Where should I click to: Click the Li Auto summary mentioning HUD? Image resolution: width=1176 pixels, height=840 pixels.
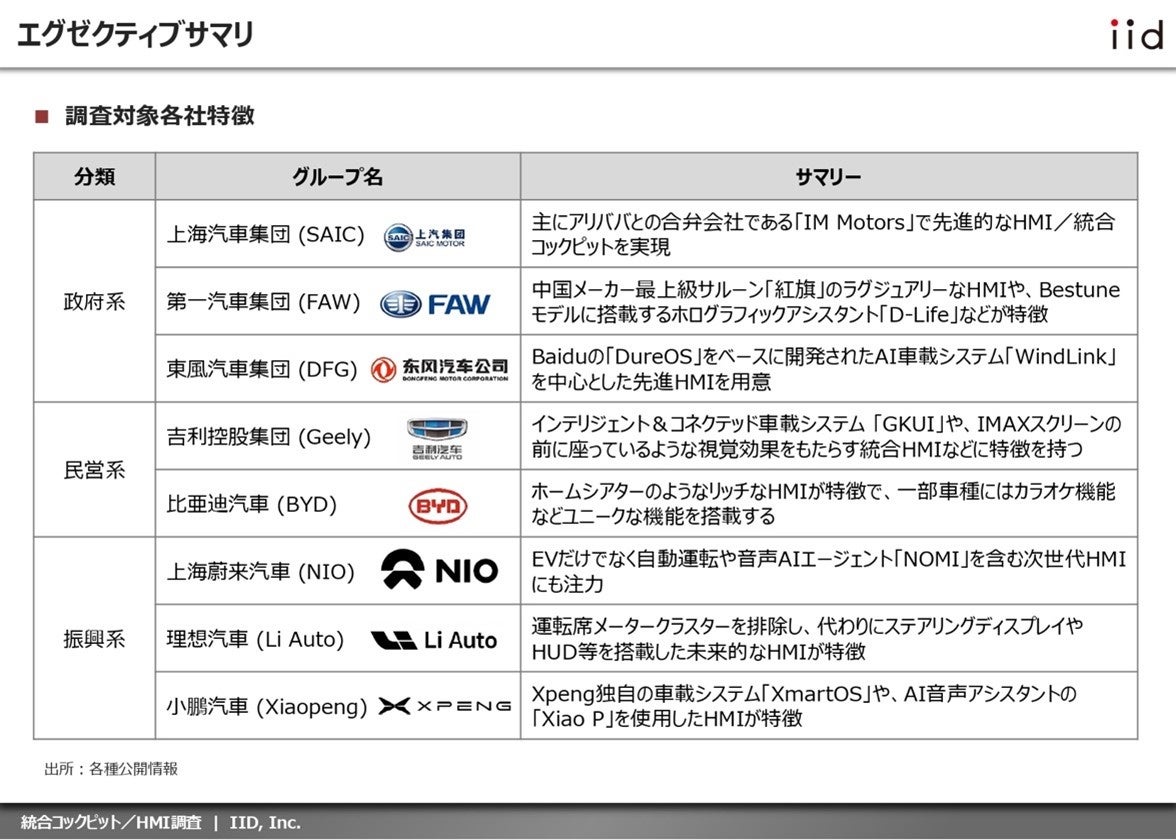click(807, 639)
